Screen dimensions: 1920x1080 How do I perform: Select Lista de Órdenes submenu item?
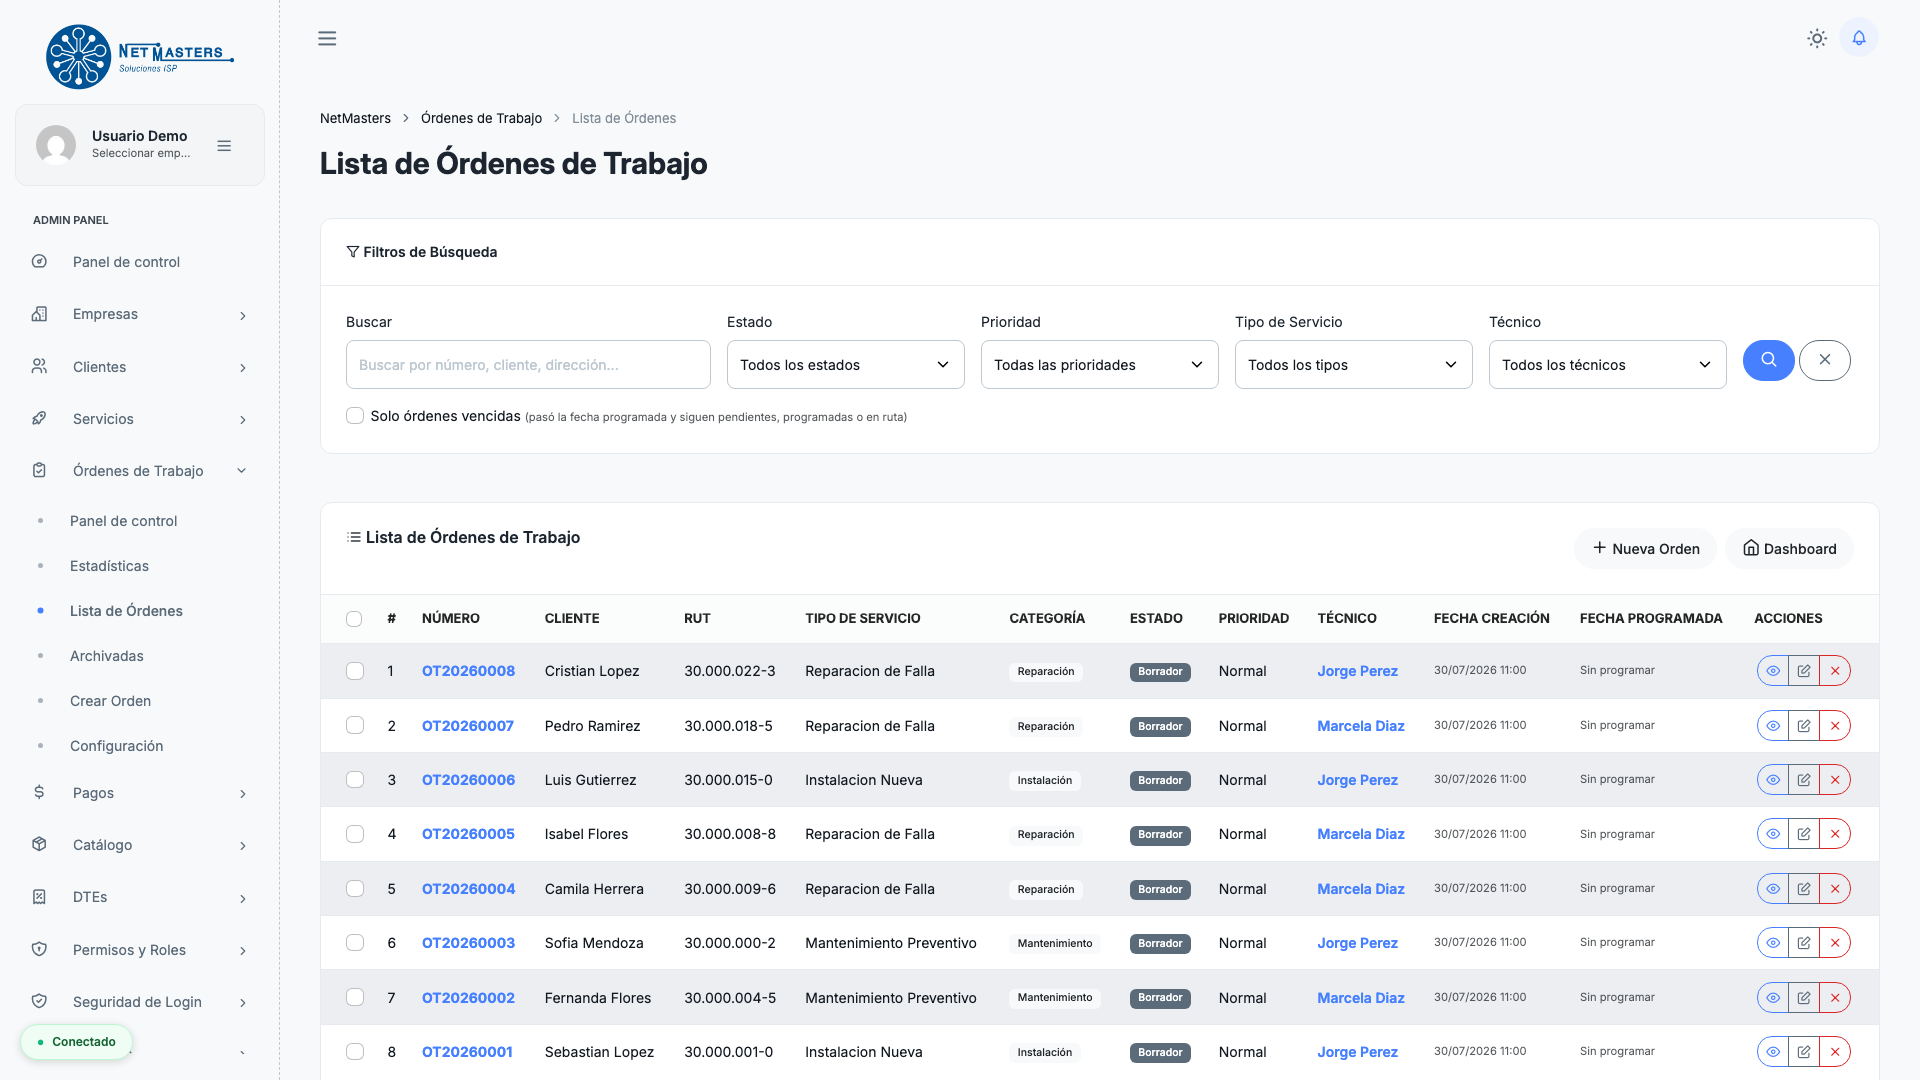[x=126, y=611]
